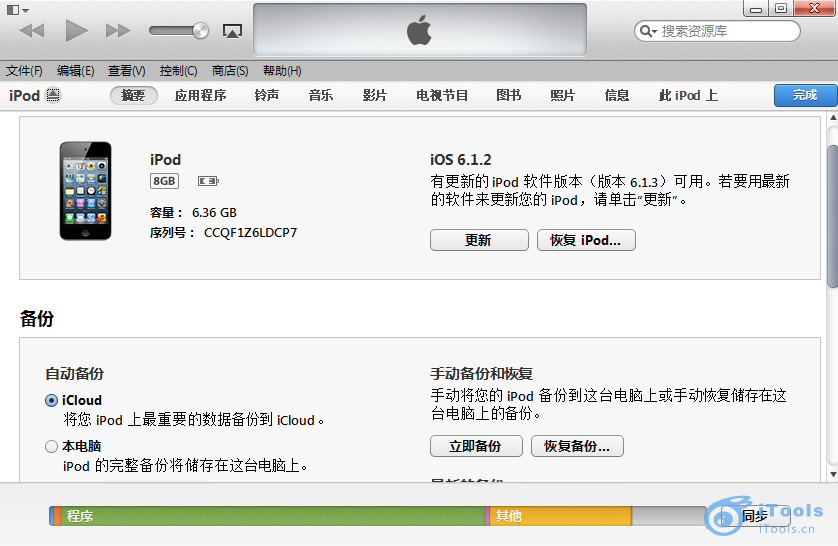Skip forward with the next track button
Screen dimensions: 838x546
[x=118, y=31]
